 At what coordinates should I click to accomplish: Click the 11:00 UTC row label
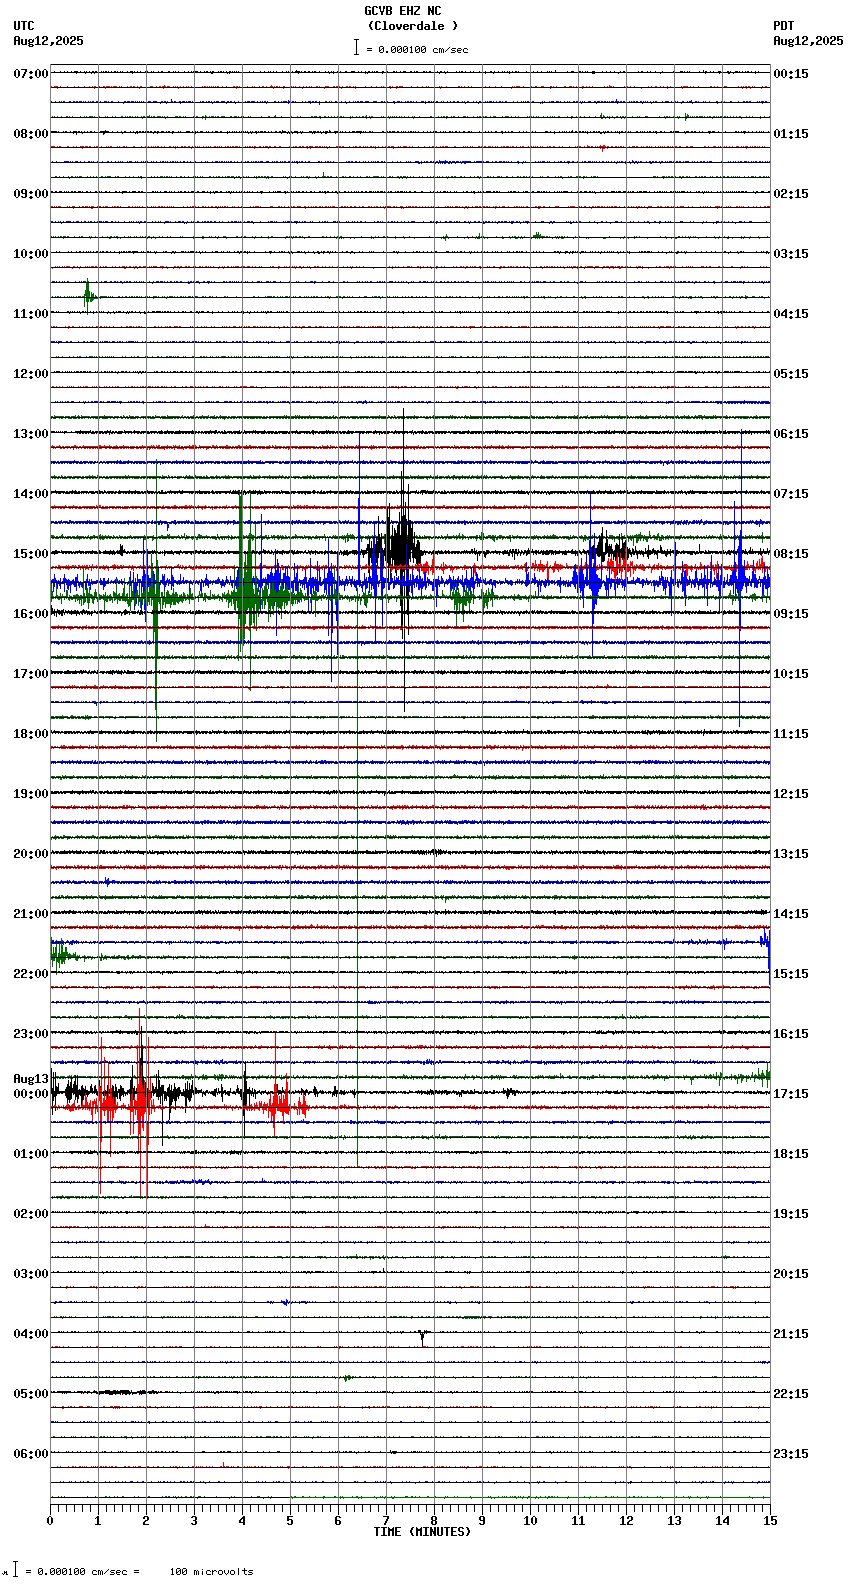click(x=30, y=314)
